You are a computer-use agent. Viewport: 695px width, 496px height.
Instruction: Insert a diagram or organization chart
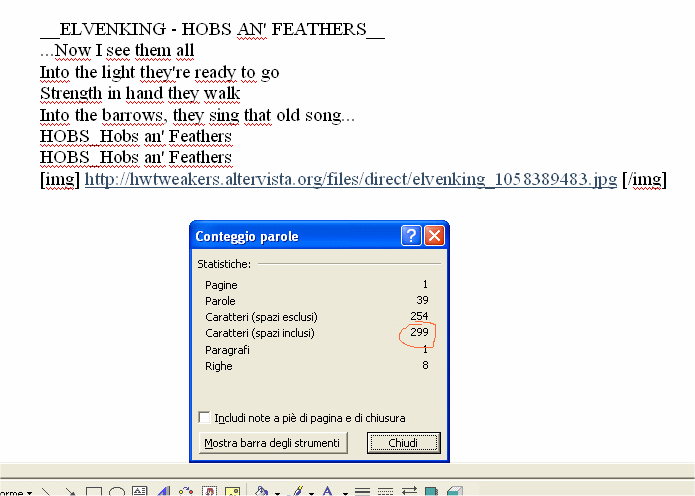pos(186,491)
